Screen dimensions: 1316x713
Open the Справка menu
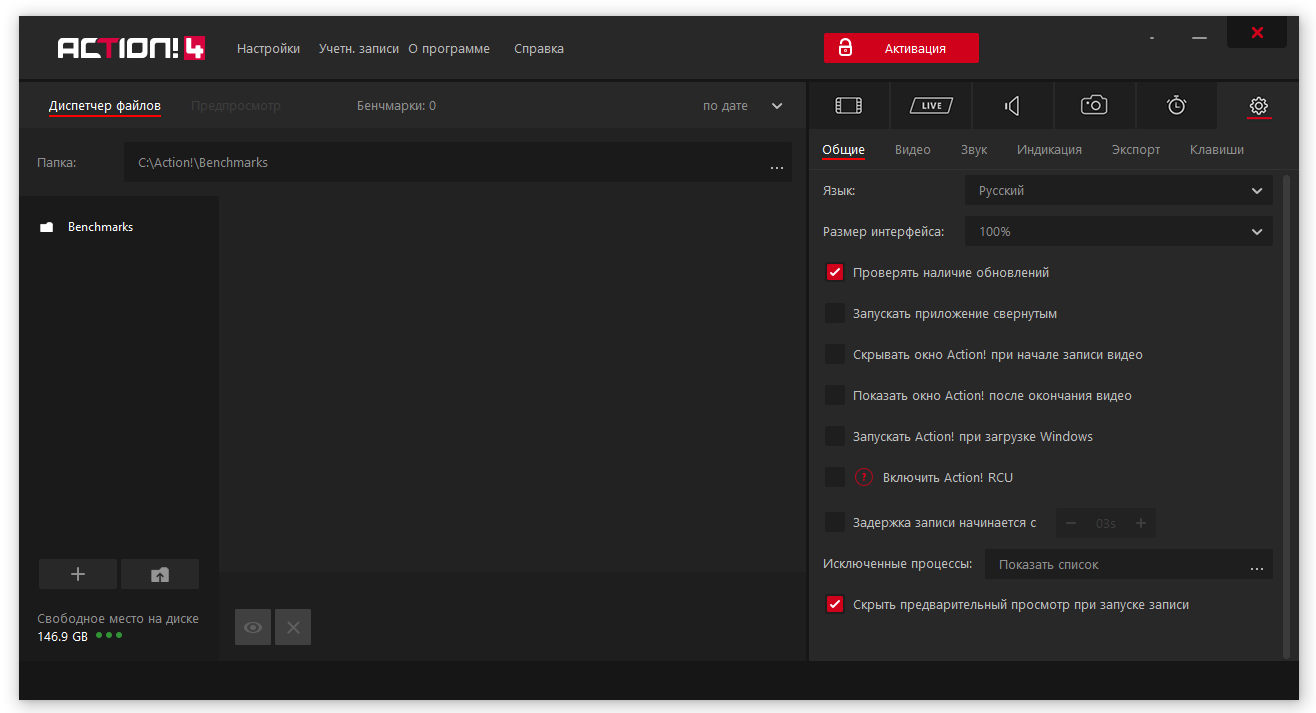click(x=538, y=49)
